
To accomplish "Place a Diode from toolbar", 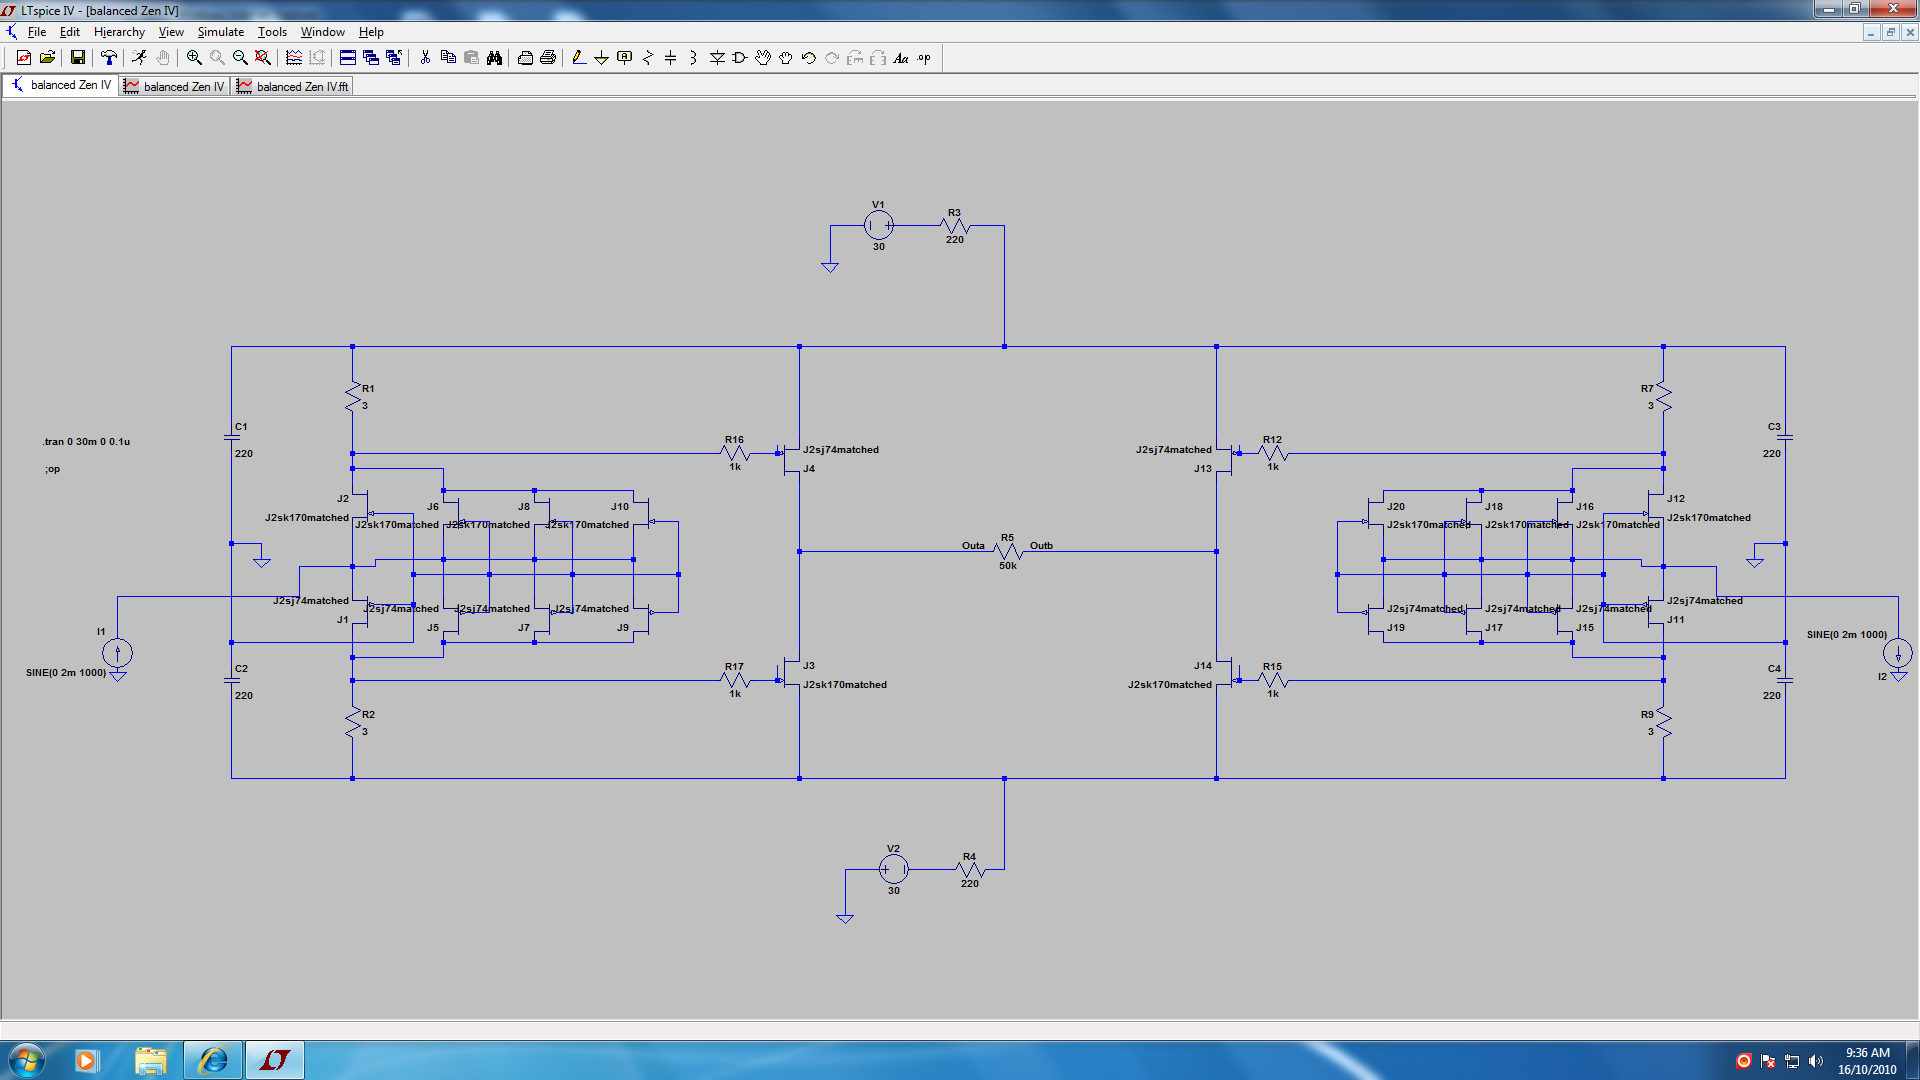I will coord(717,58).
